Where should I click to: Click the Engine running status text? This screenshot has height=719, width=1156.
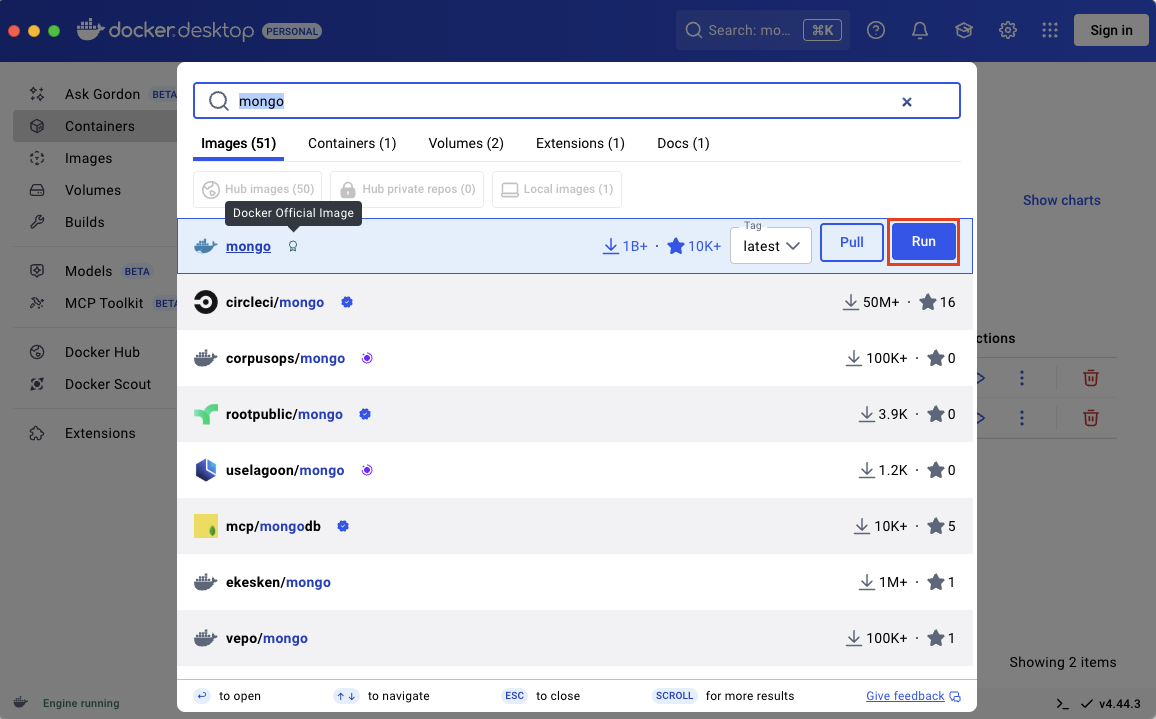81,703
